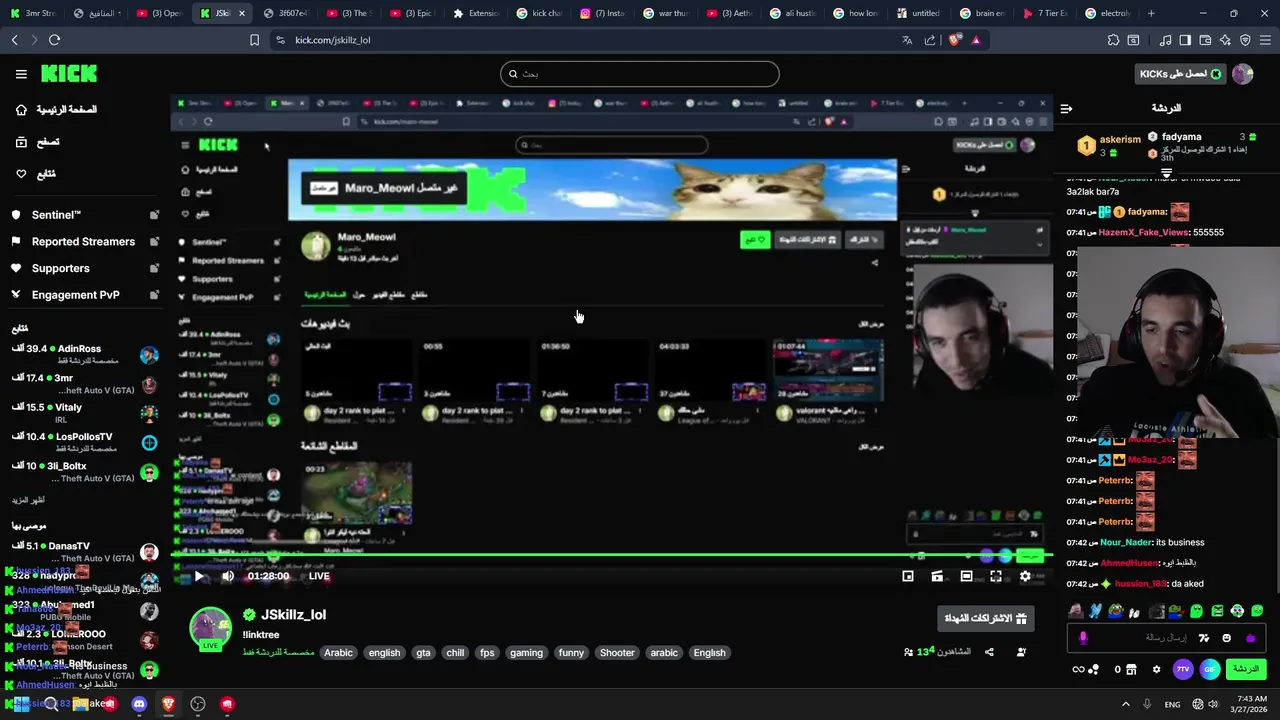This screenshot has width=1280, height=720.
Task: Reload the page with browser refresh
Action: tap(54, 40)
